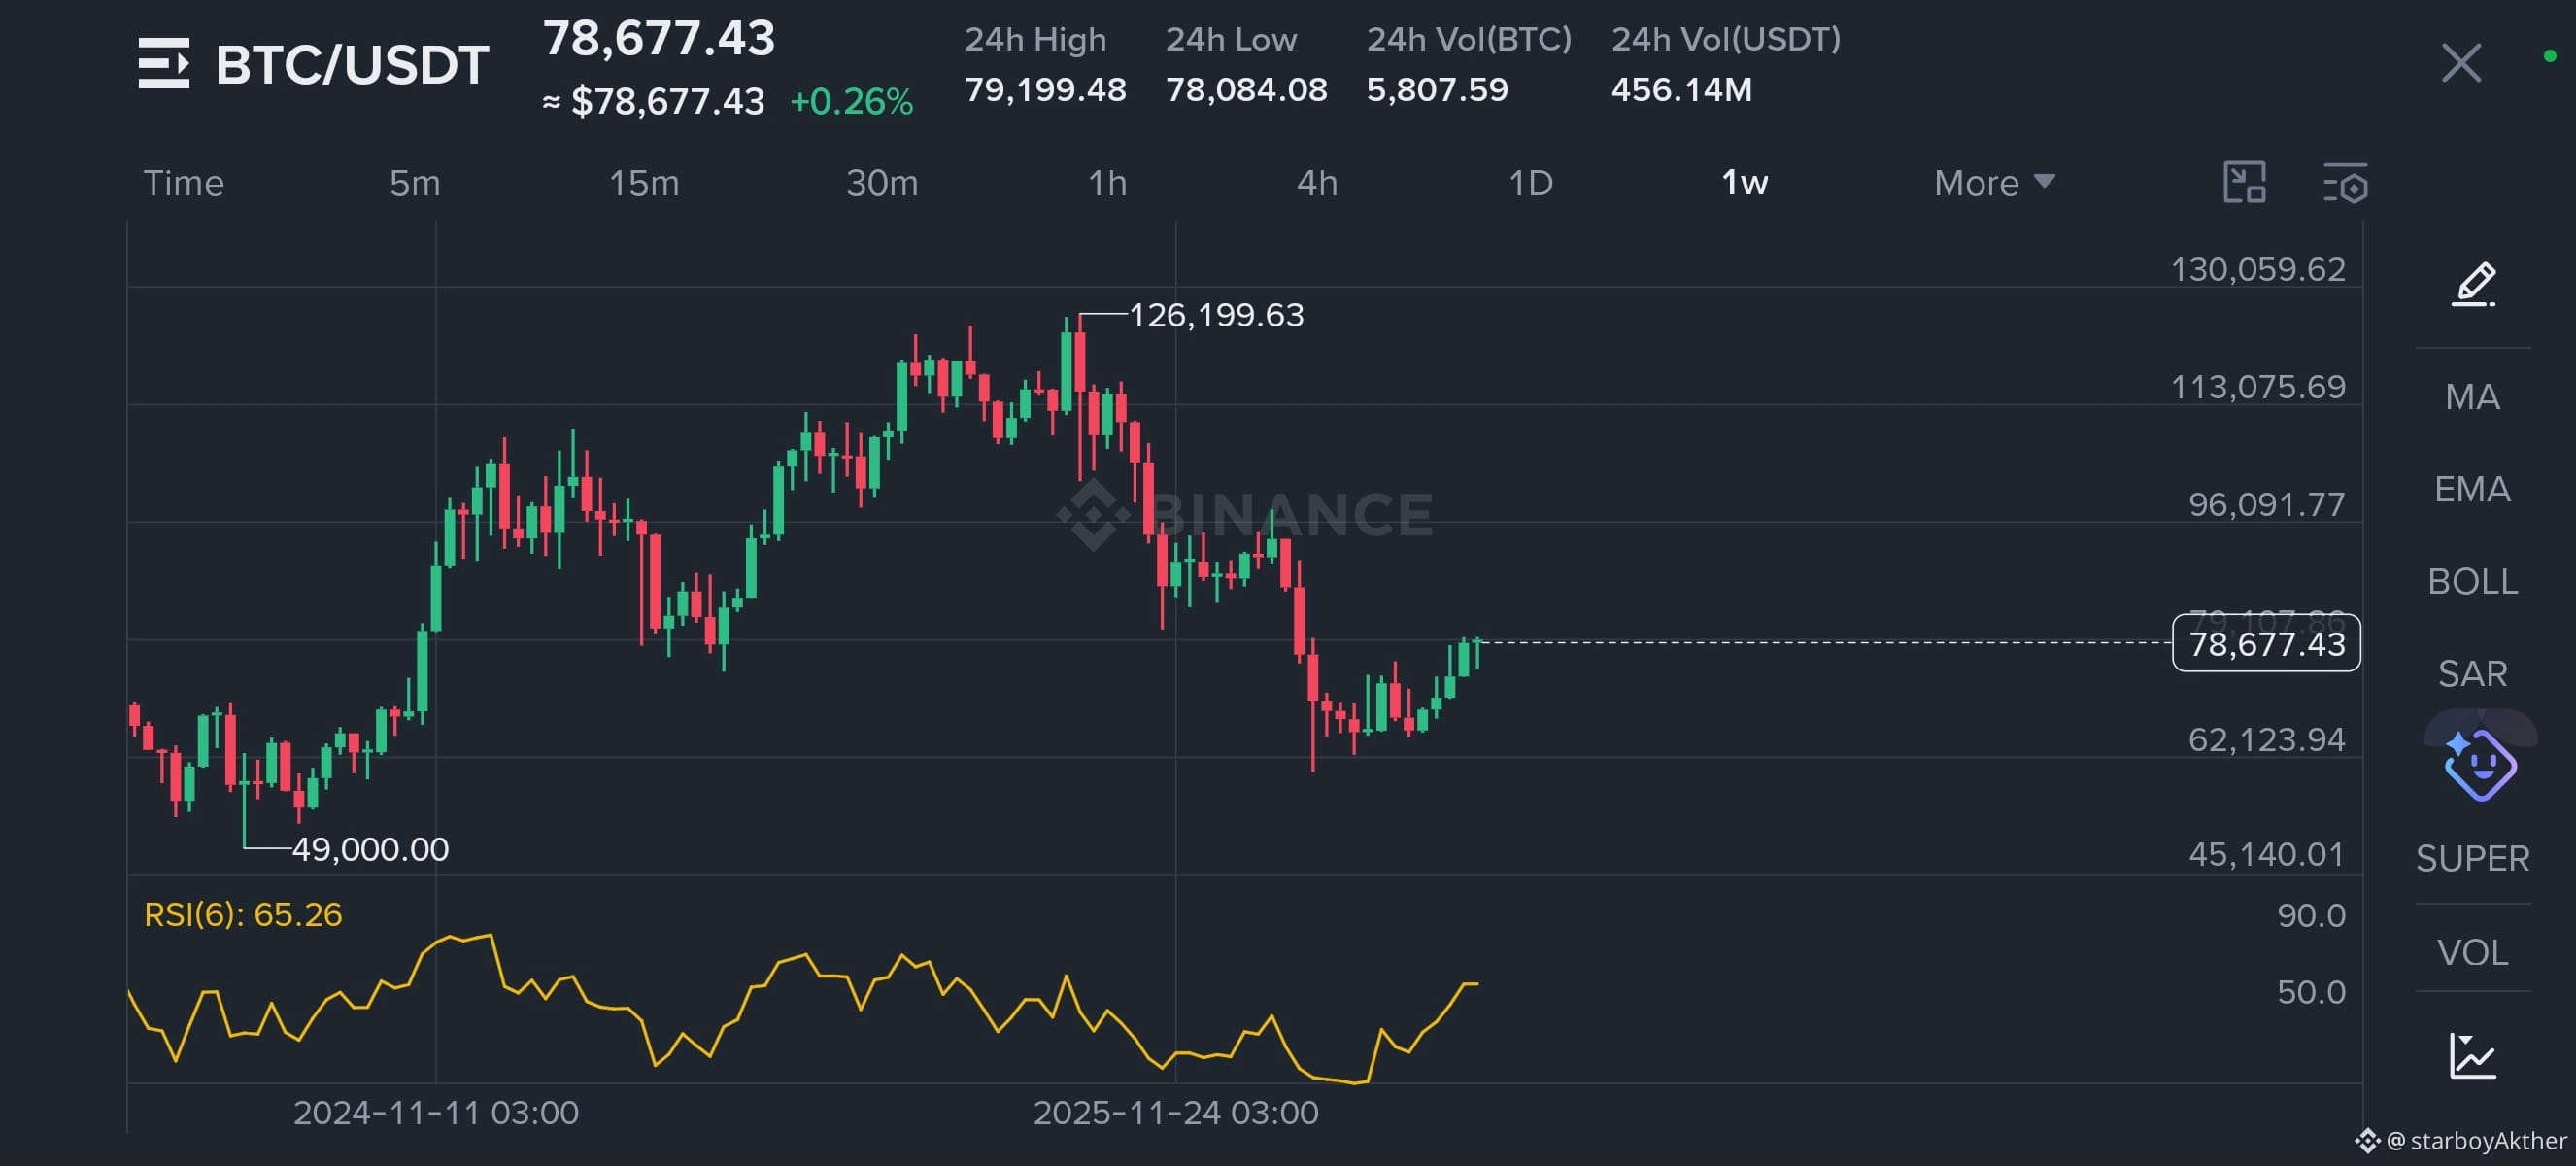Open chart settings icon
The height and width of the screenshot is (1166, 2576).
pos(2345,183)
